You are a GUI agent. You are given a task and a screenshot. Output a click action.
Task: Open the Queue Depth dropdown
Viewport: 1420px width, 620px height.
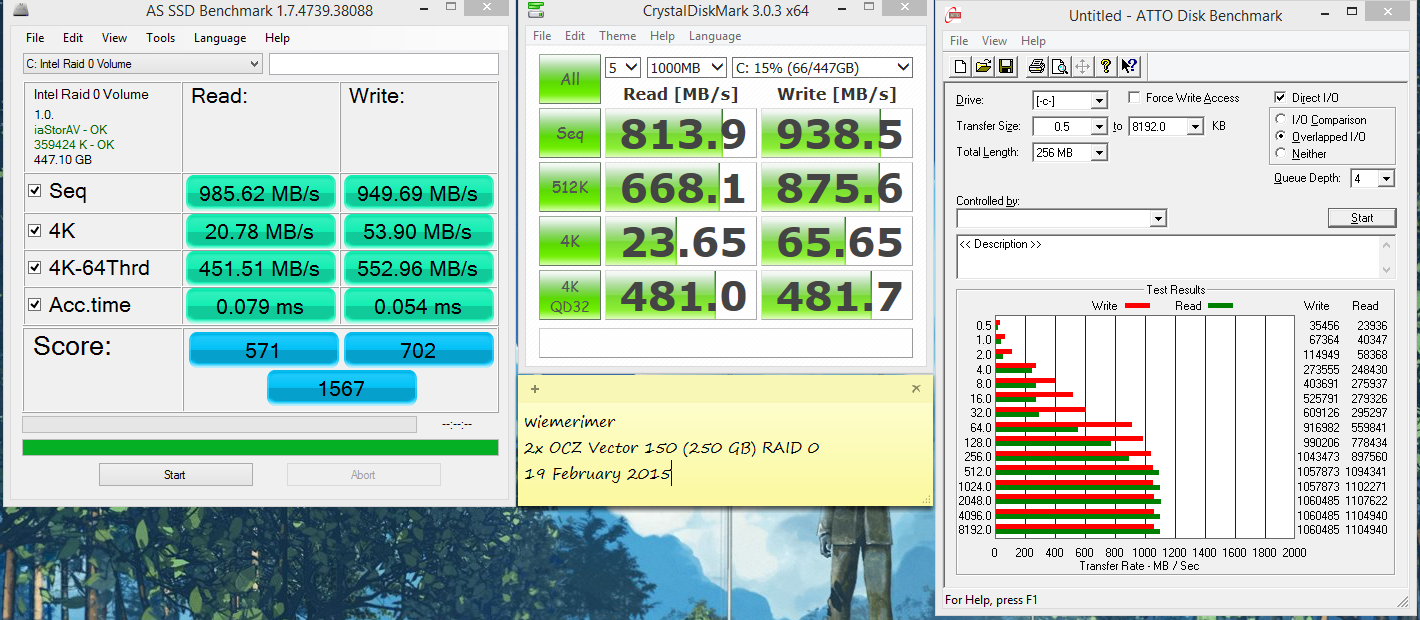[1385, 179]
